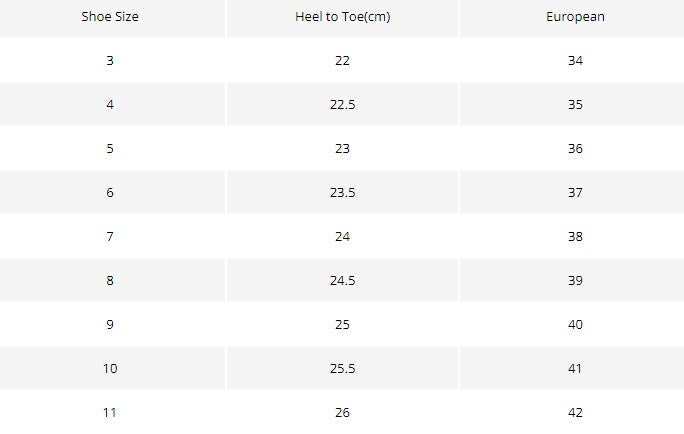Click European size 42 cell
Screen dimensions: 684x434
pyautogui.click(x=575, y=412)
